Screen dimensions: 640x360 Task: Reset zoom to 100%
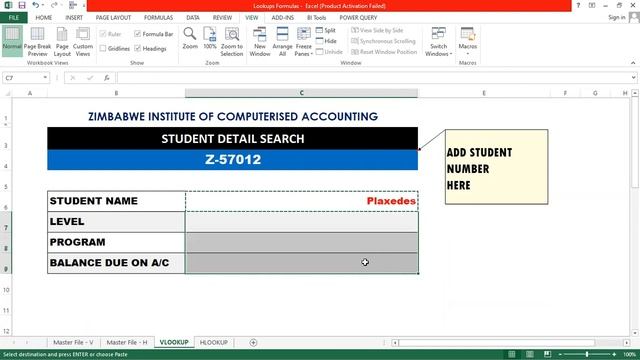[x=210, y=39]
